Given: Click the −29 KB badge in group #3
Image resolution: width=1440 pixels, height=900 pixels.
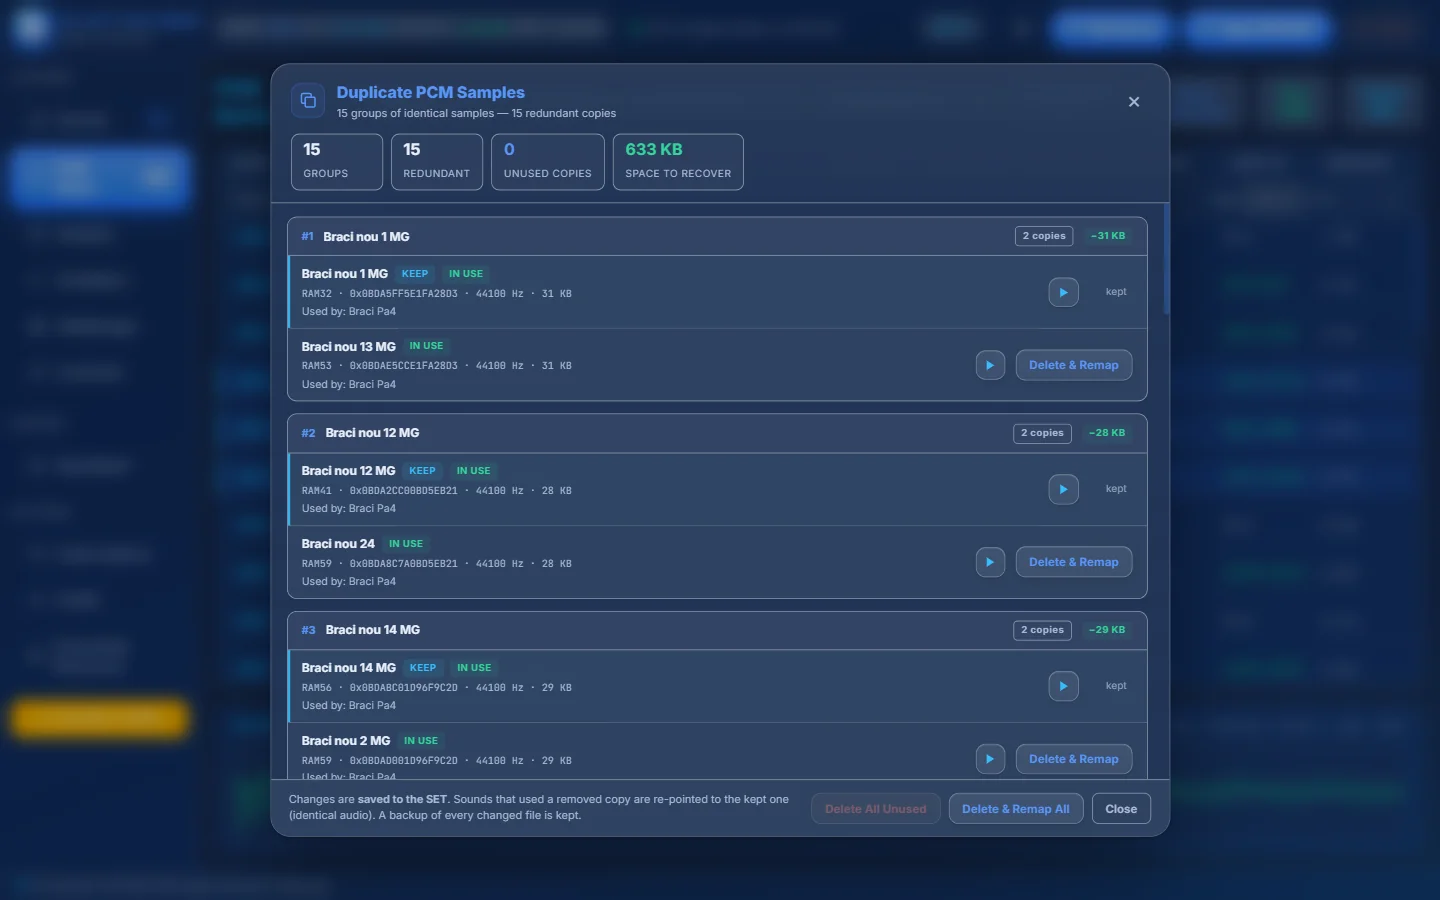Looking at the screenshot, I should pyautogui.click(x=1107, y=630).
